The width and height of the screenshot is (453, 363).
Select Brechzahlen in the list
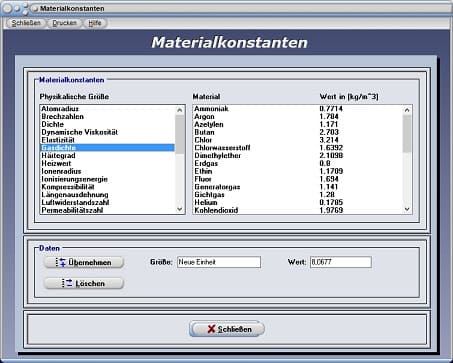tap(107, 116)
